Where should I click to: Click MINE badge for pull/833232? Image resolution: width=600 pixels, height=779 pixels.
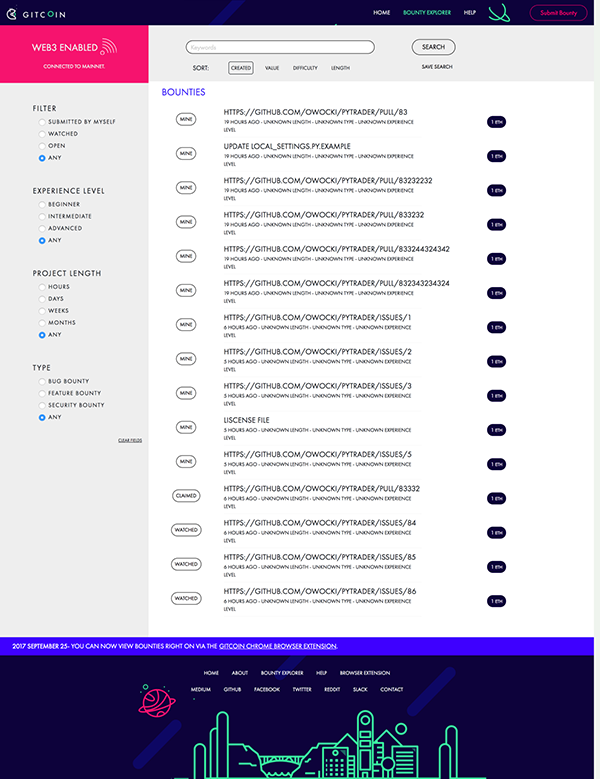pos(186,222)
